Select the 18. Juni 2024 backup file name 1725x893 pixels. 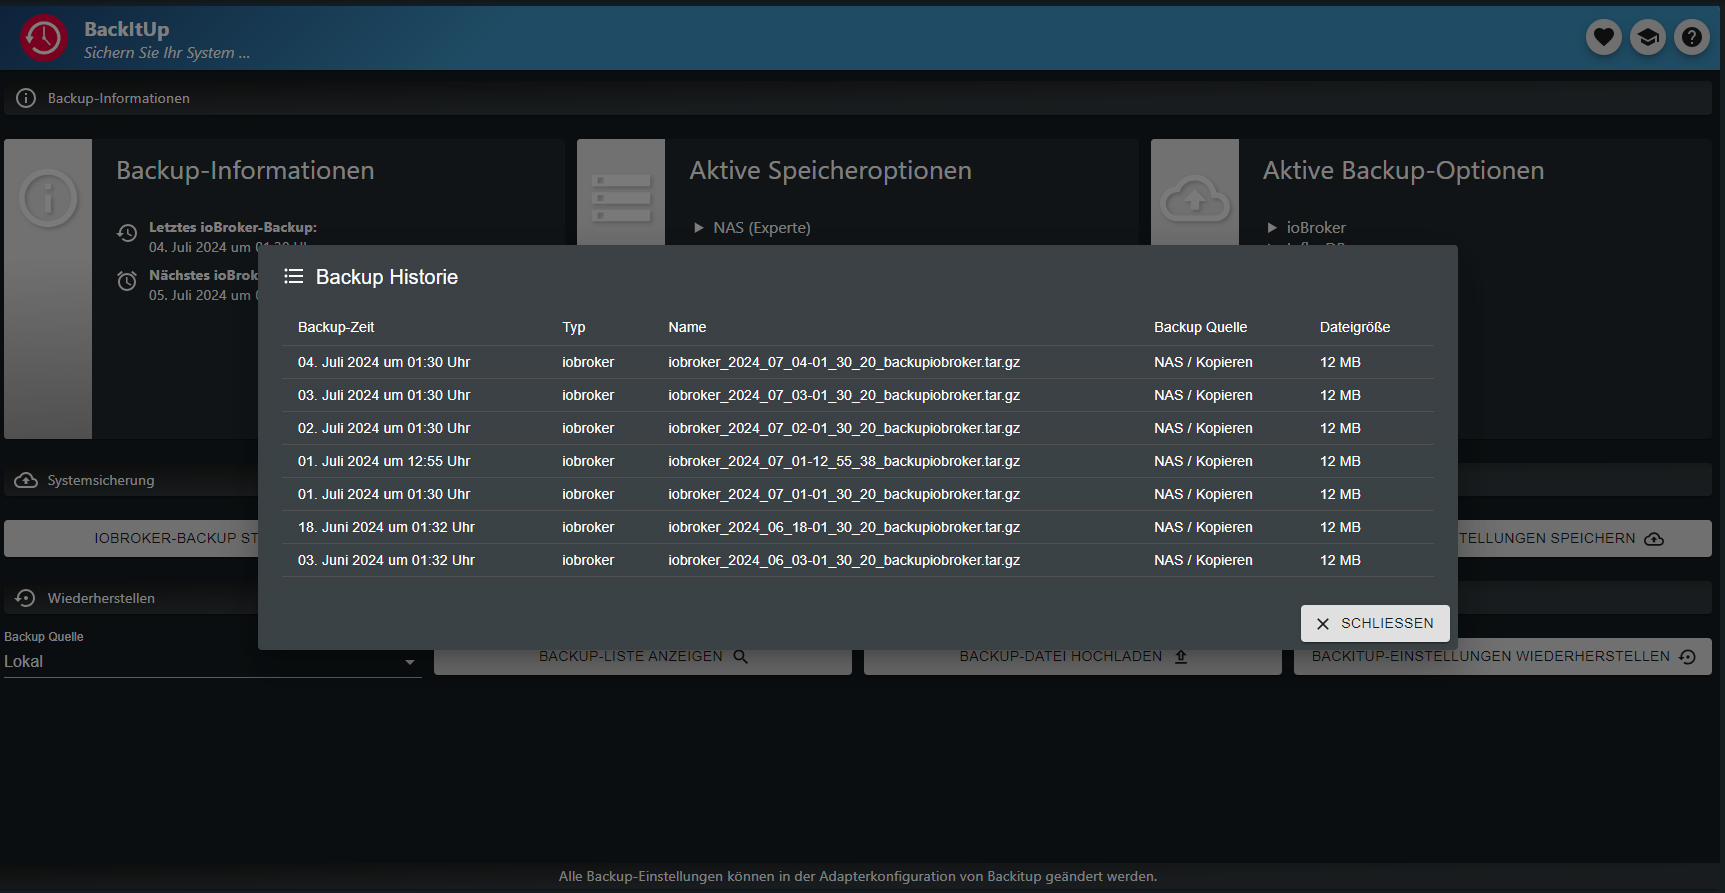coord(843,527)
